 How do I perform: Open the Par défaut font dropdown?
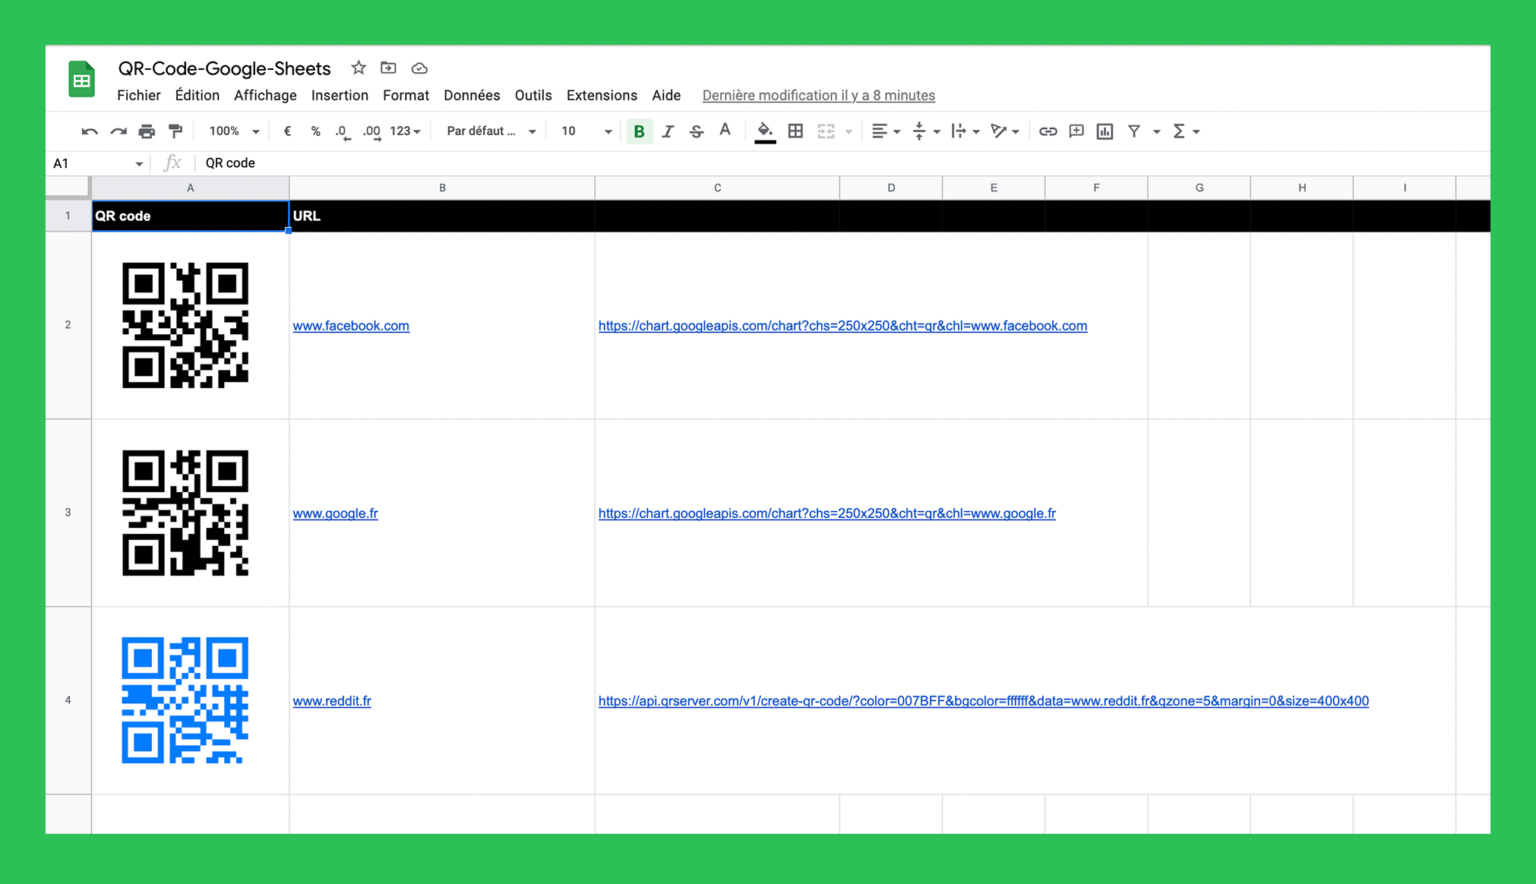click(x=491, y=131)
